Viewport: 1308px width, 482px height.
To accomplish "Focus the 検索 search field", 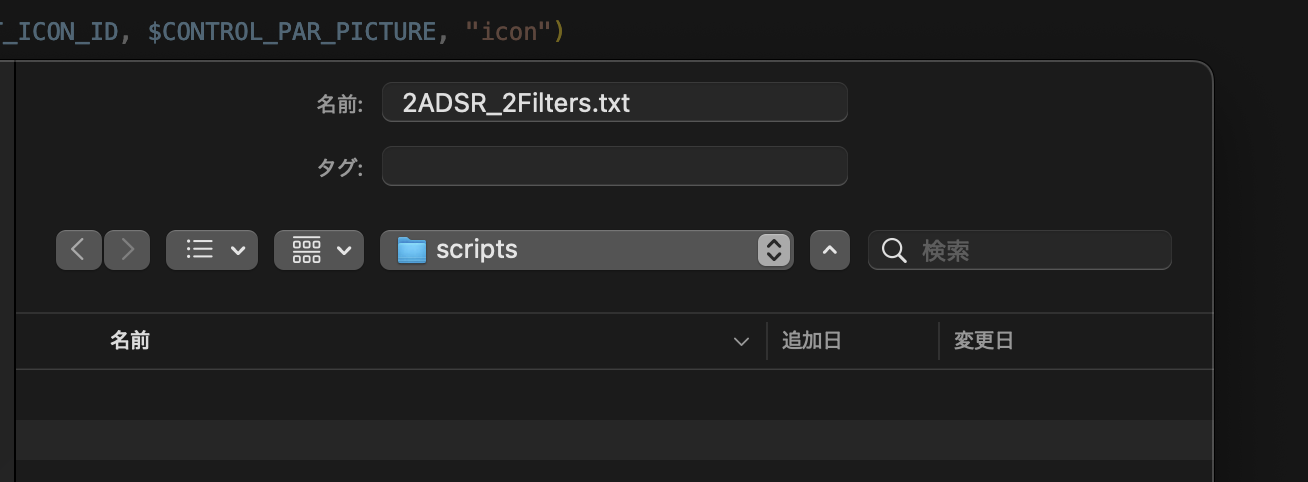I will point(1020,250).
